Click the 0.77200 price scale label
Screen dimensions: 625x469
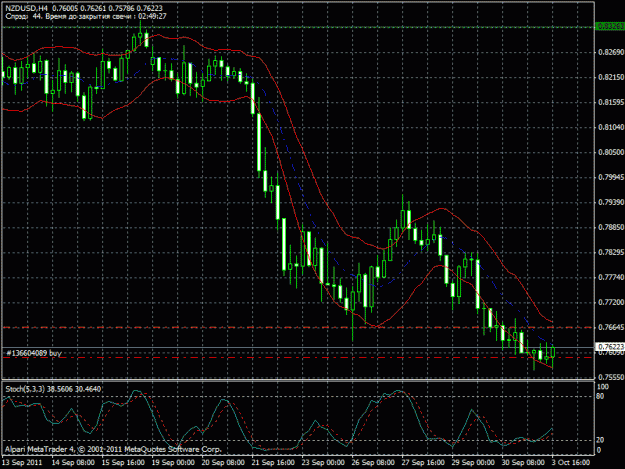click(x=611, y=302)
